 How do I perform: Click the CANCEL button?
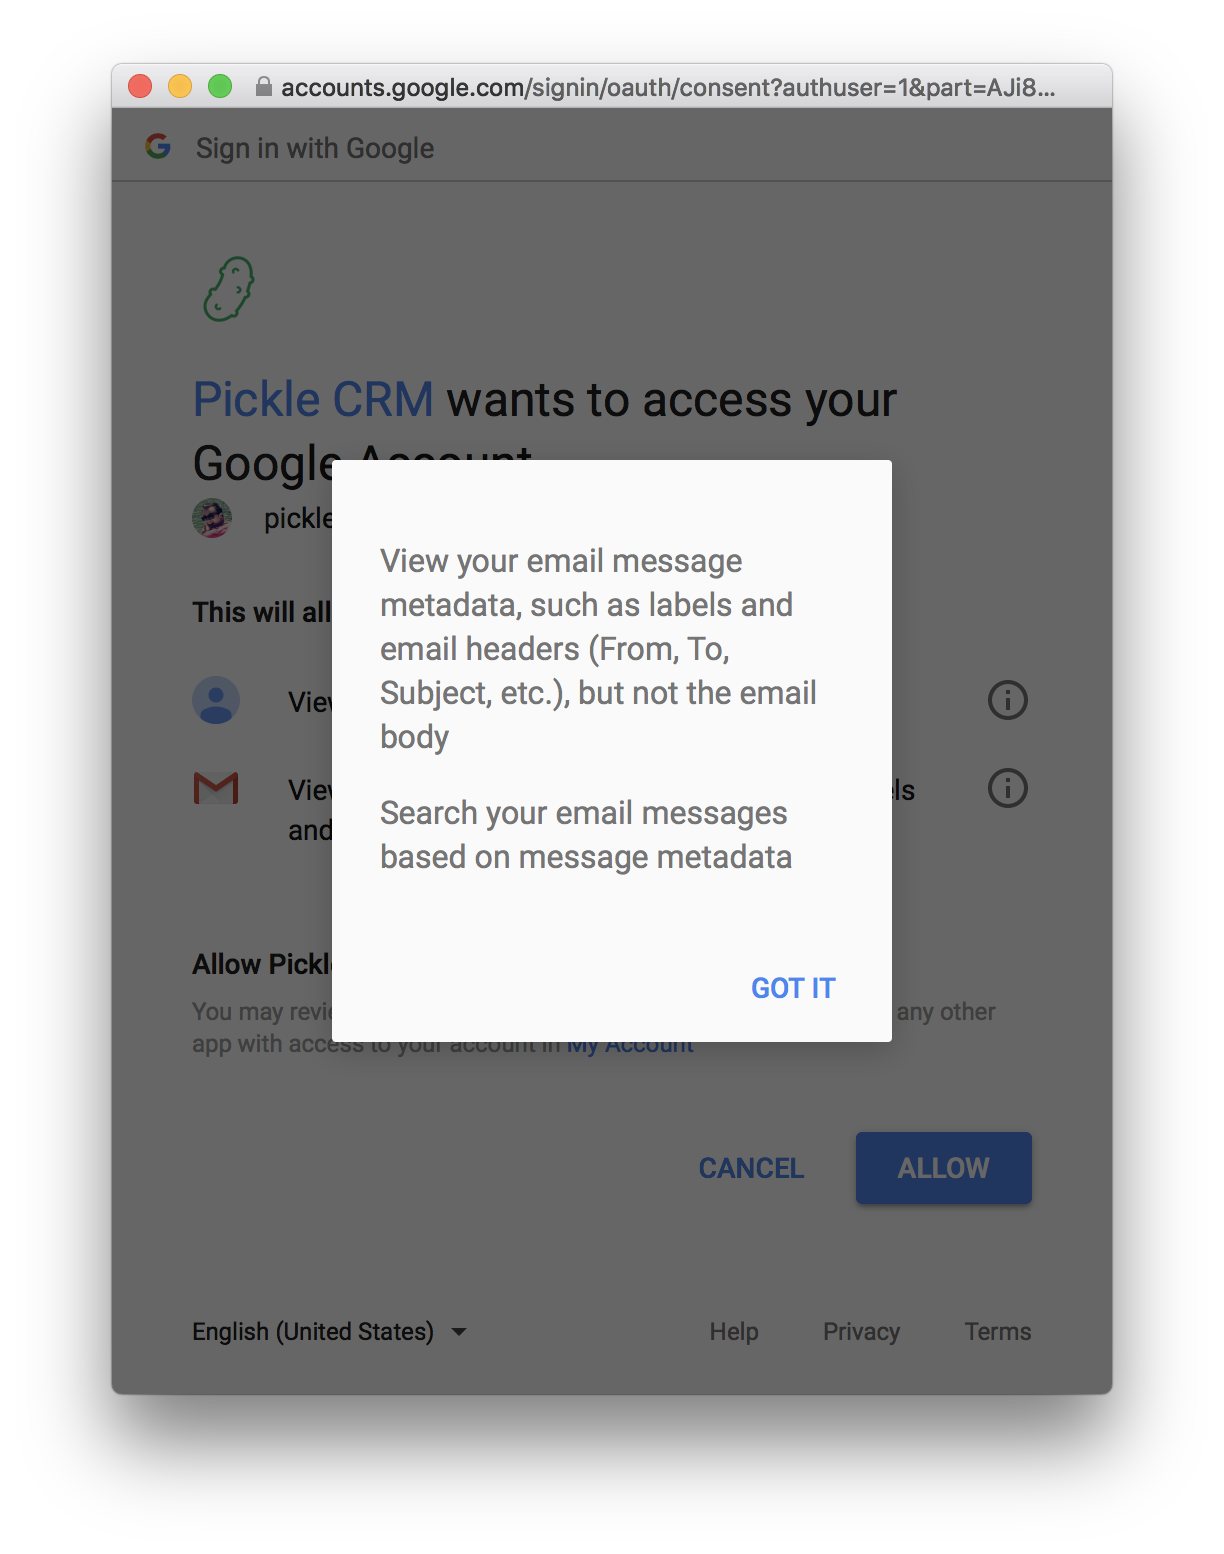click(751, 1168)
